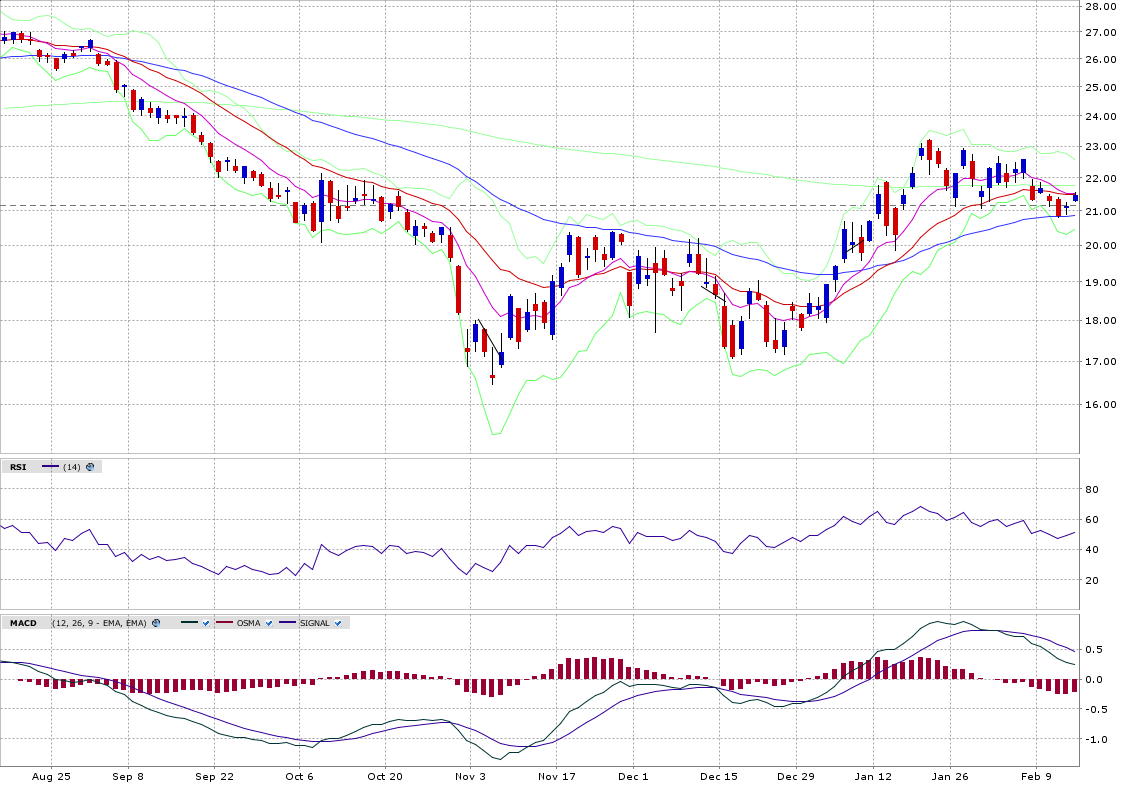Image resolution: width=1125 pixels, height=790 pixels.
Task: Click the globe icon beside RSI (14)
Action: coord(90,467)
